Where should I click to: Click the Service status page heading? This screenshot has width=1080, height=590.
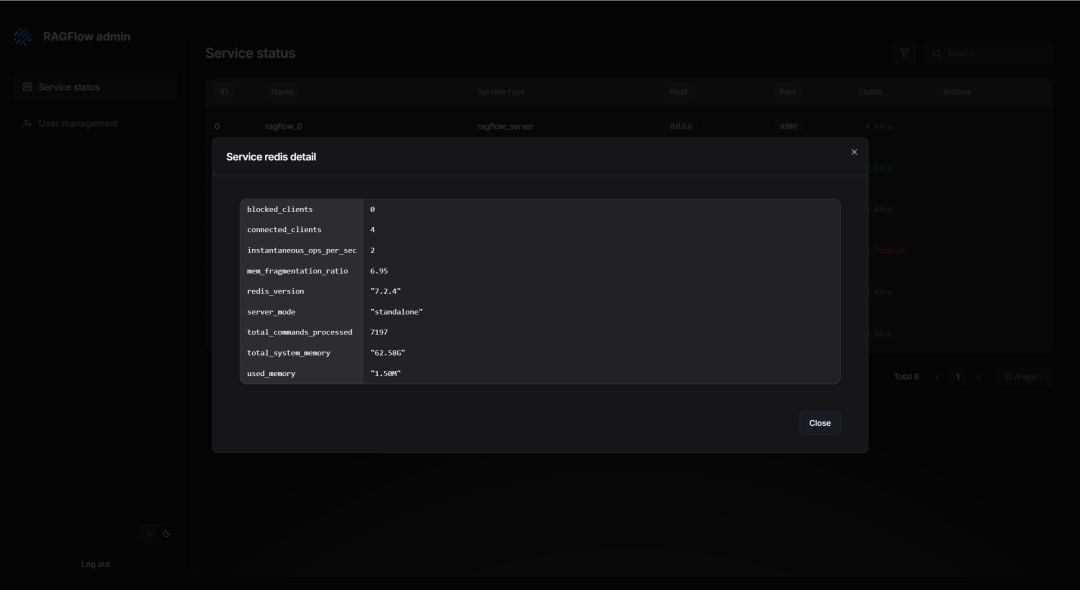tap(250, 53)
